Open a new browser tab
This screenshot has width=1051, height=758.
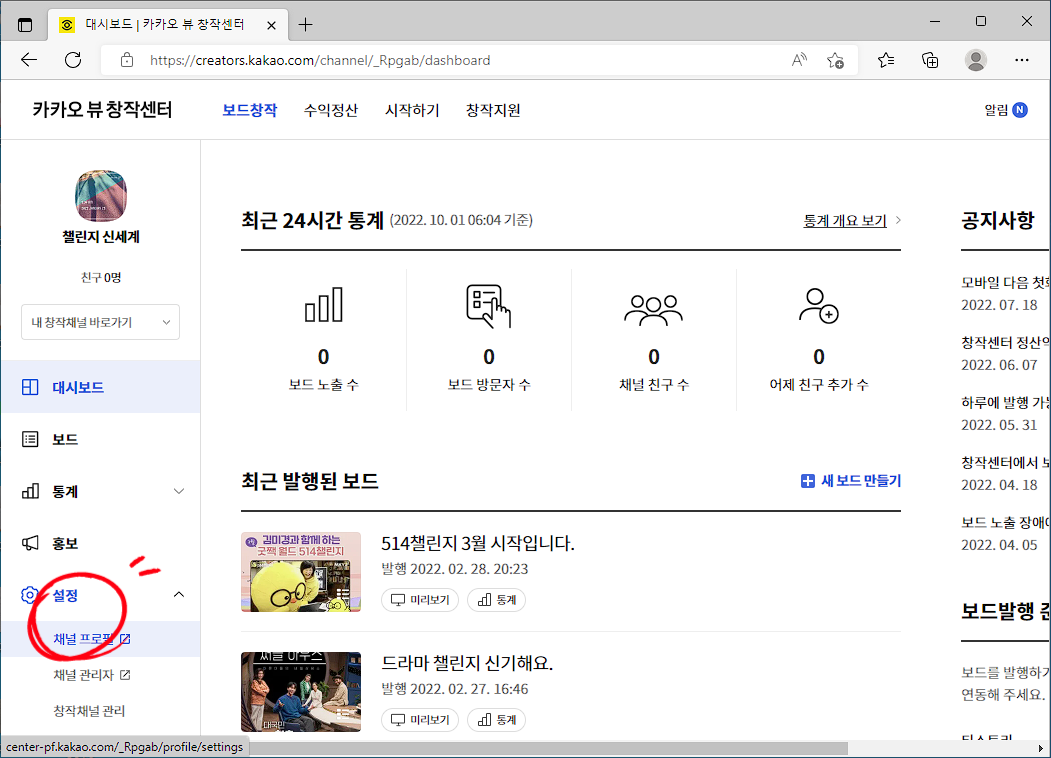point(306,25)
